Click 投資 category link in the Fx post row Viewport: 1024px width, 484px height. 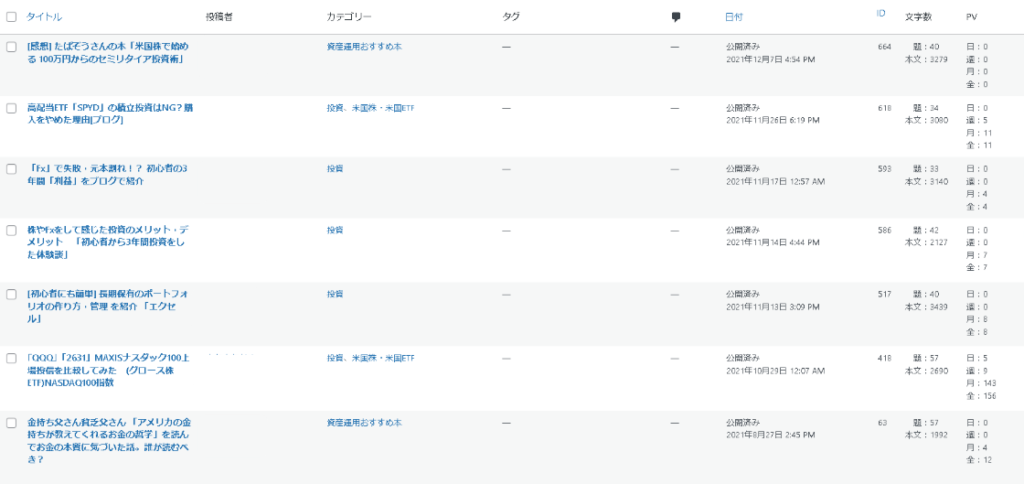tap(335, 170)
